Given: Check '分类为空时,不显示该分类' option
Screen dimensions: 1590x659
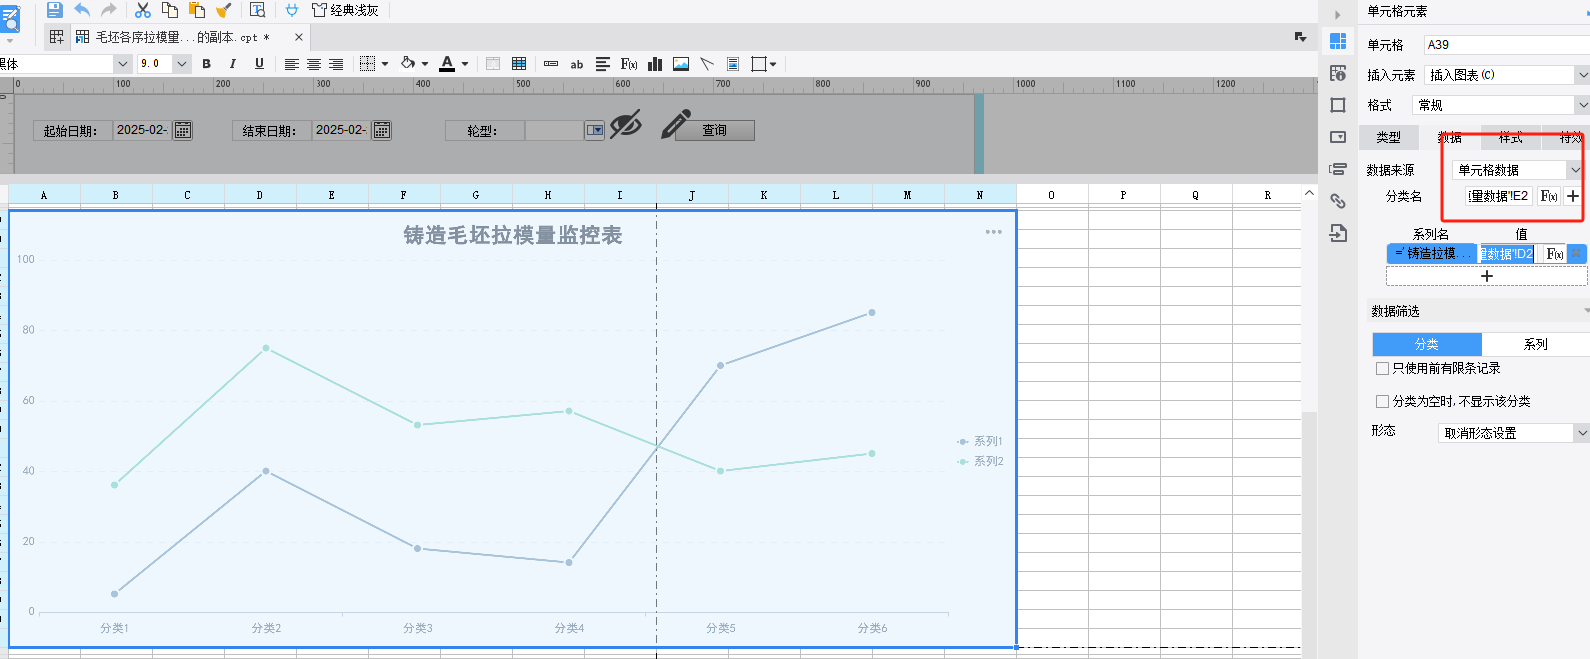Looking at the screenshot, I should point(1382,401).
